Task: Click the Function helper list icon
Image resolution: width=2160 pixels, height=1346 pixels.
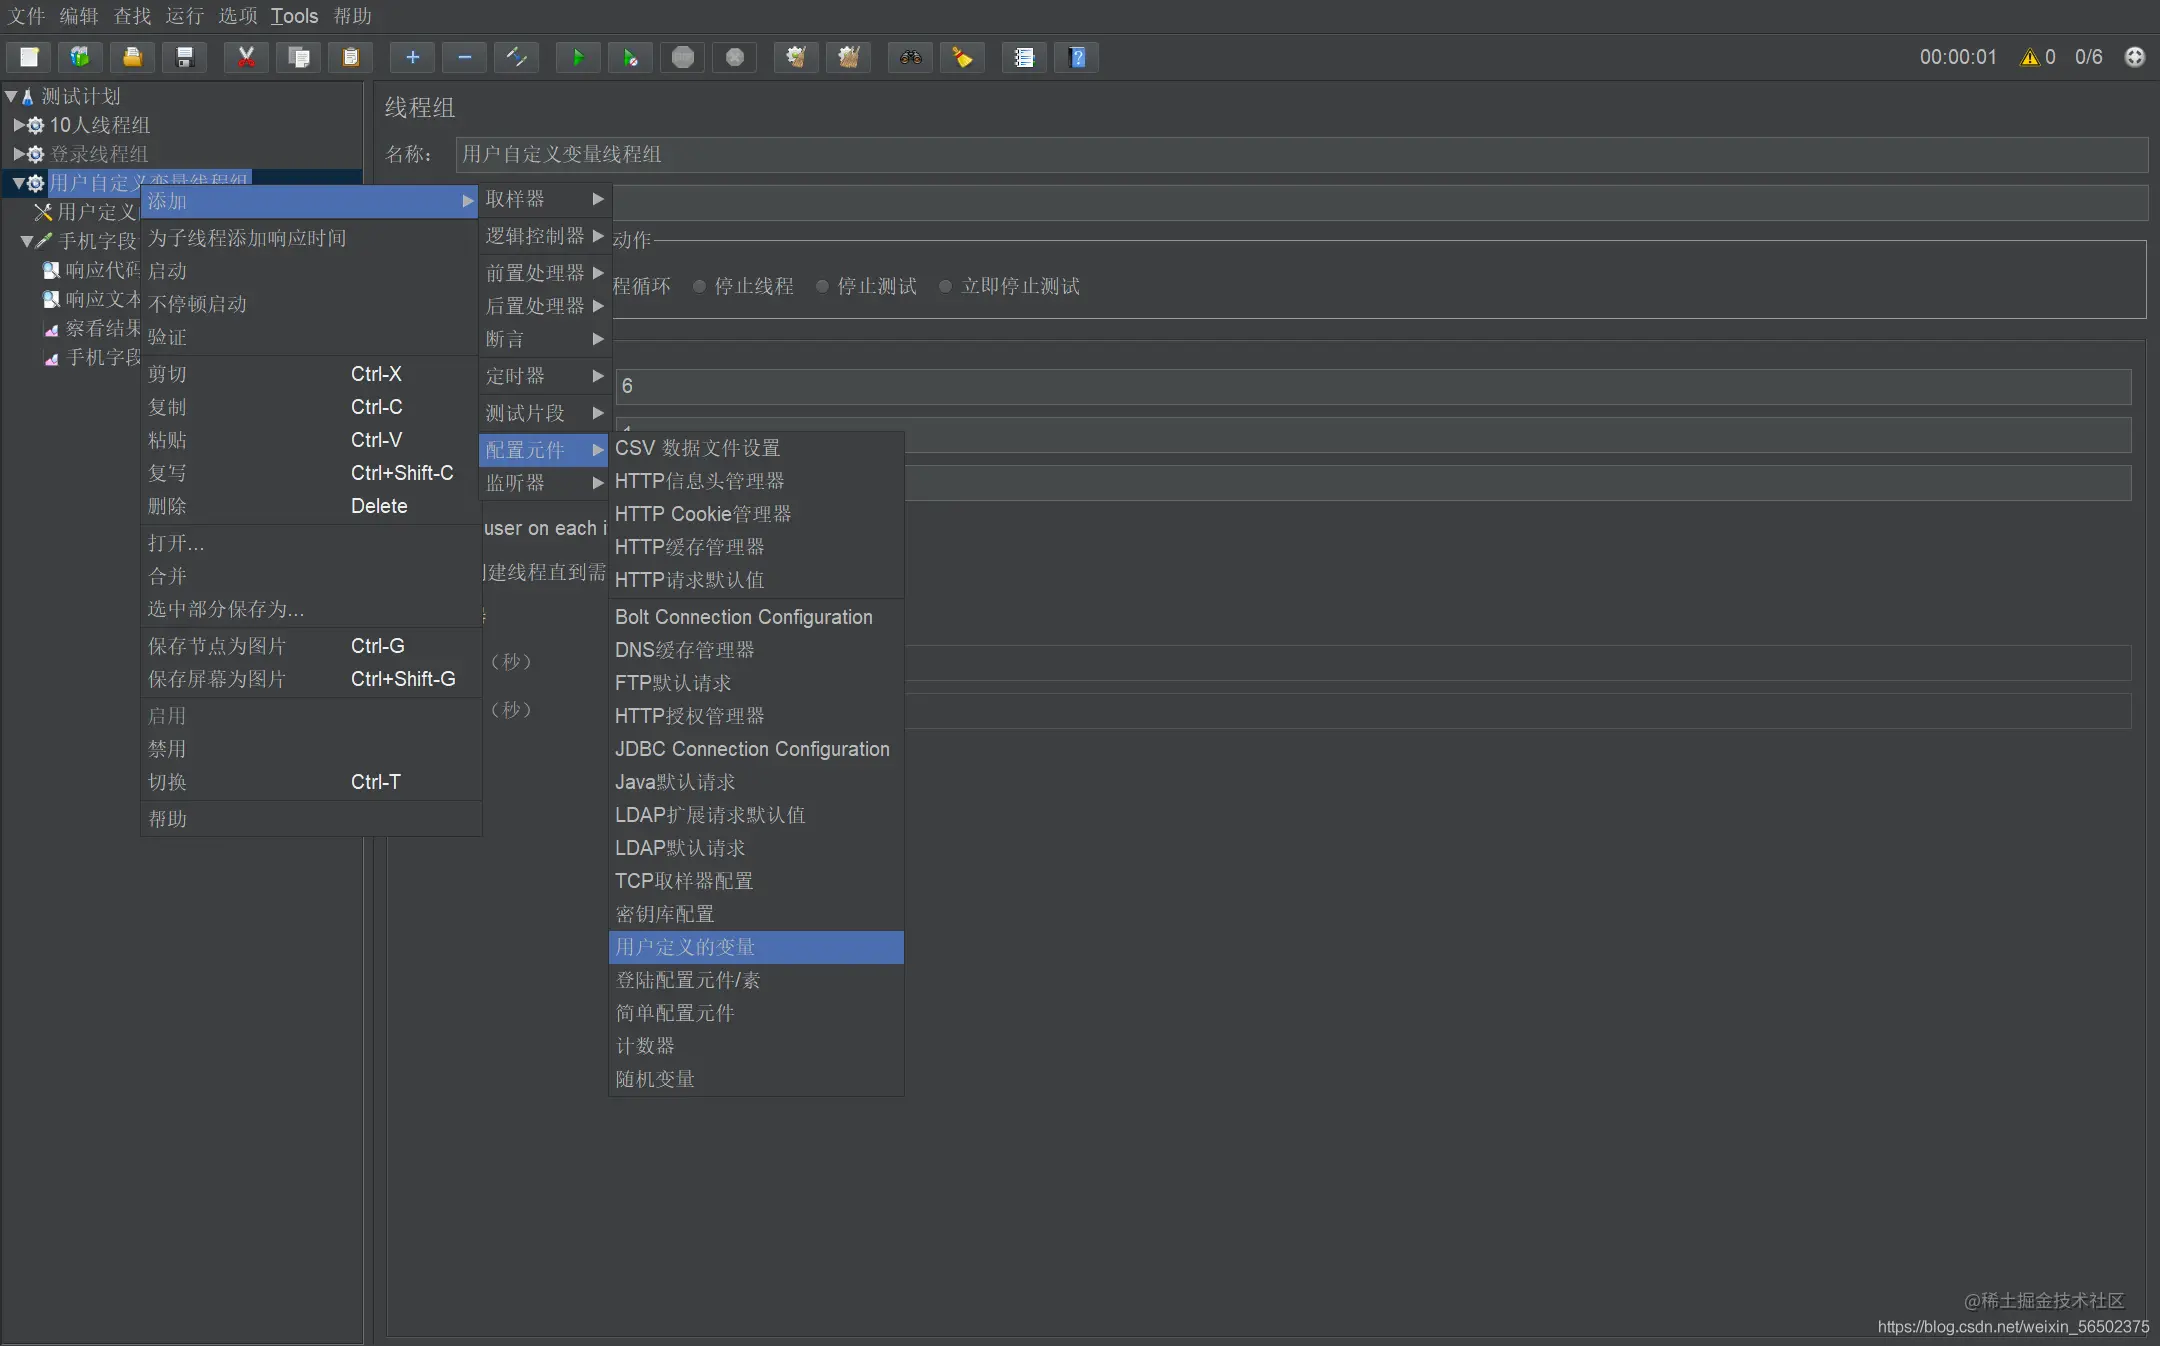Action: [x=1024, y=57]
